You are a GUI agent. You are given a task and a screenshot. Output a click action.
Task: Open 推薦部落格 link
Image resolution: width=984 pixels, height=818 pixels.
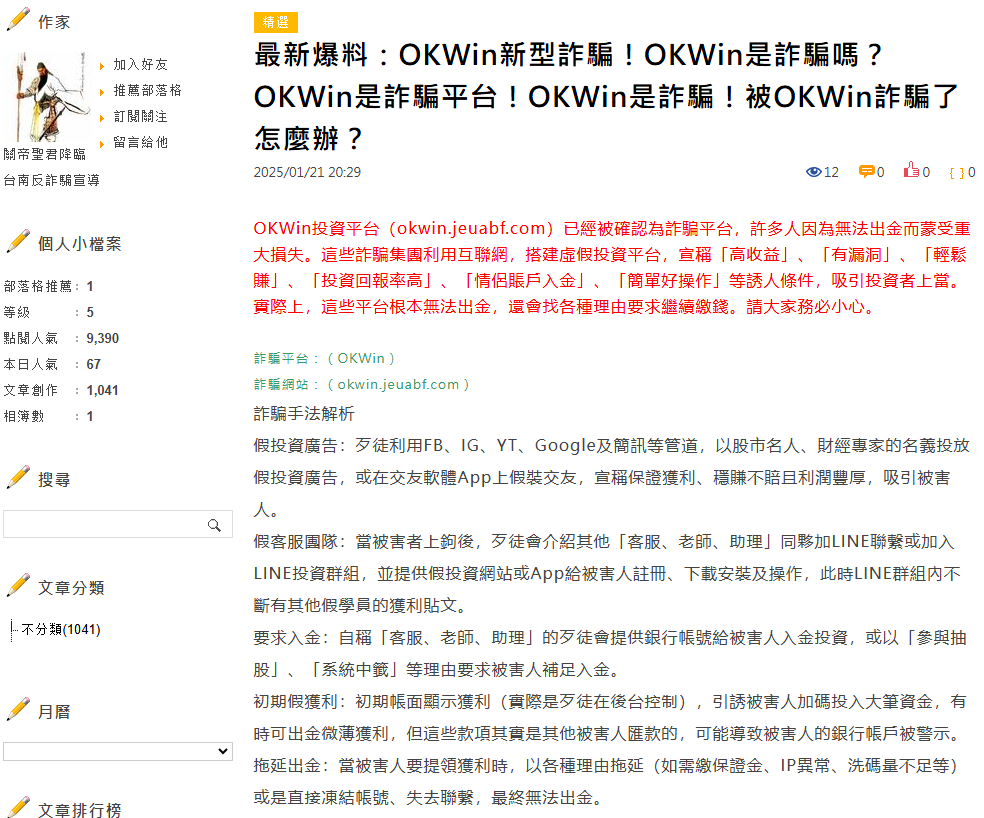(147, 90)
